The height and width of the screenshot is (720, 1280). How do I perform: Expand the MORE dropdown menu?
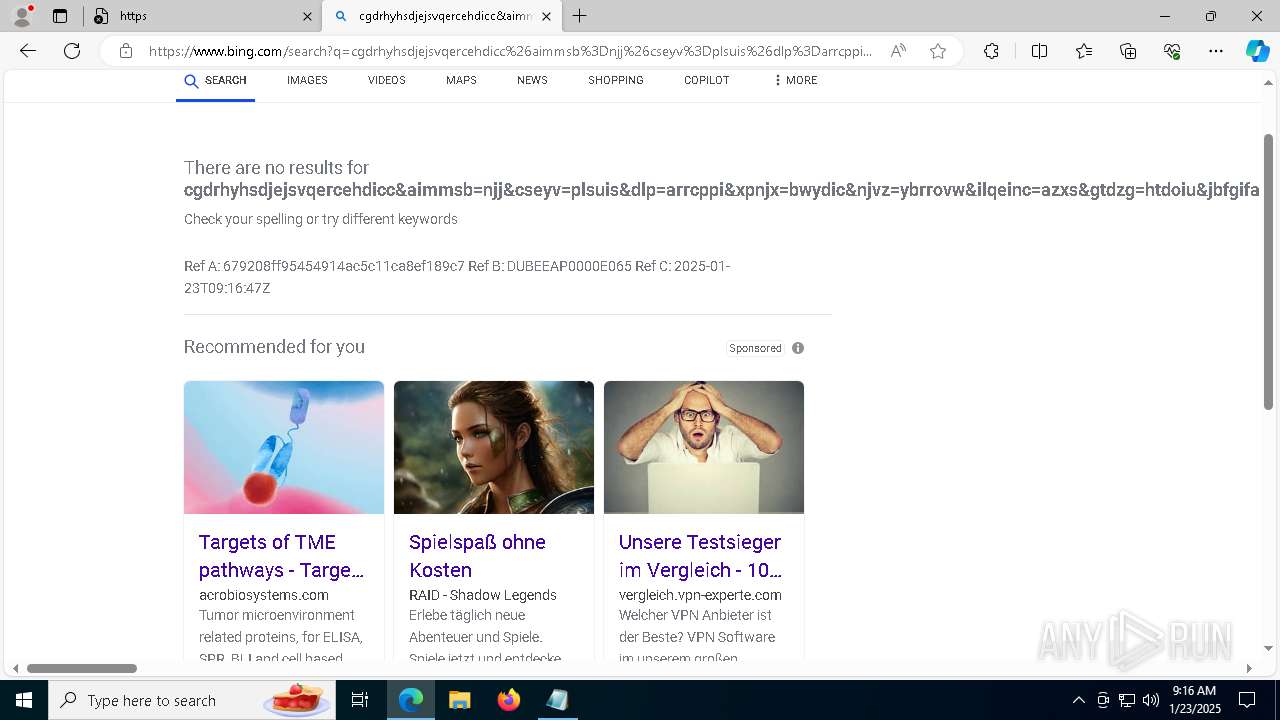pos(796,80)
